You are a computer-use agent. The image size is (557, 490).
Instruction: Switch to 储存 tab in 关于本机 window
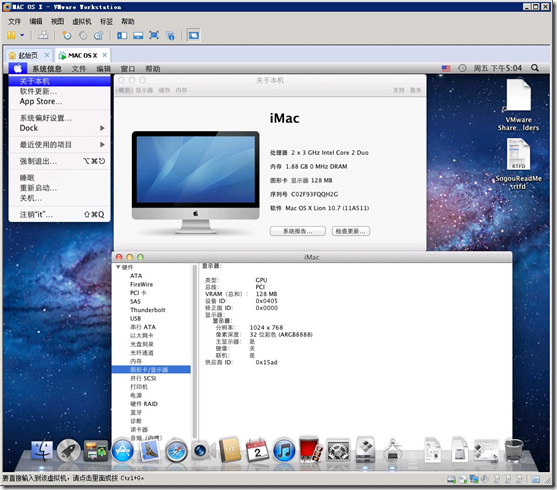[x=164, y=90]
